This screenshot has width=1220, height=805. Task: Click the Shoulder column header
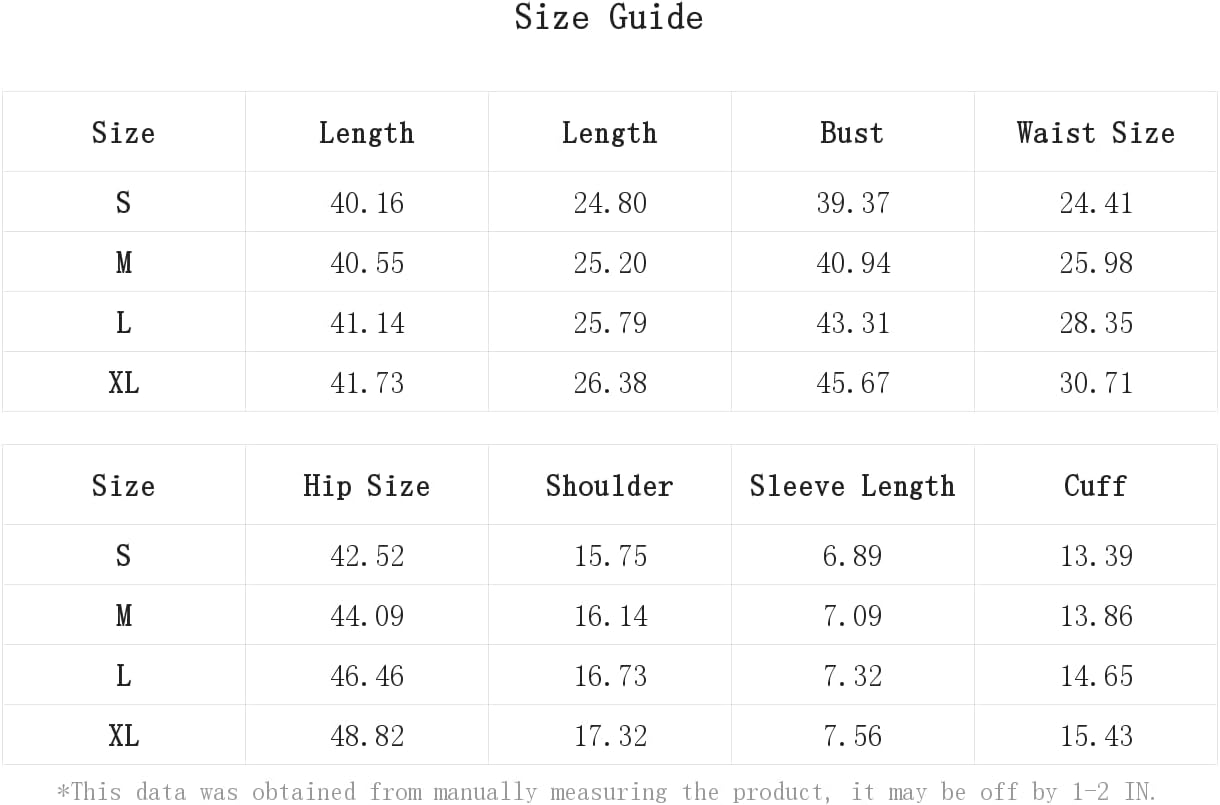[609, 486]
